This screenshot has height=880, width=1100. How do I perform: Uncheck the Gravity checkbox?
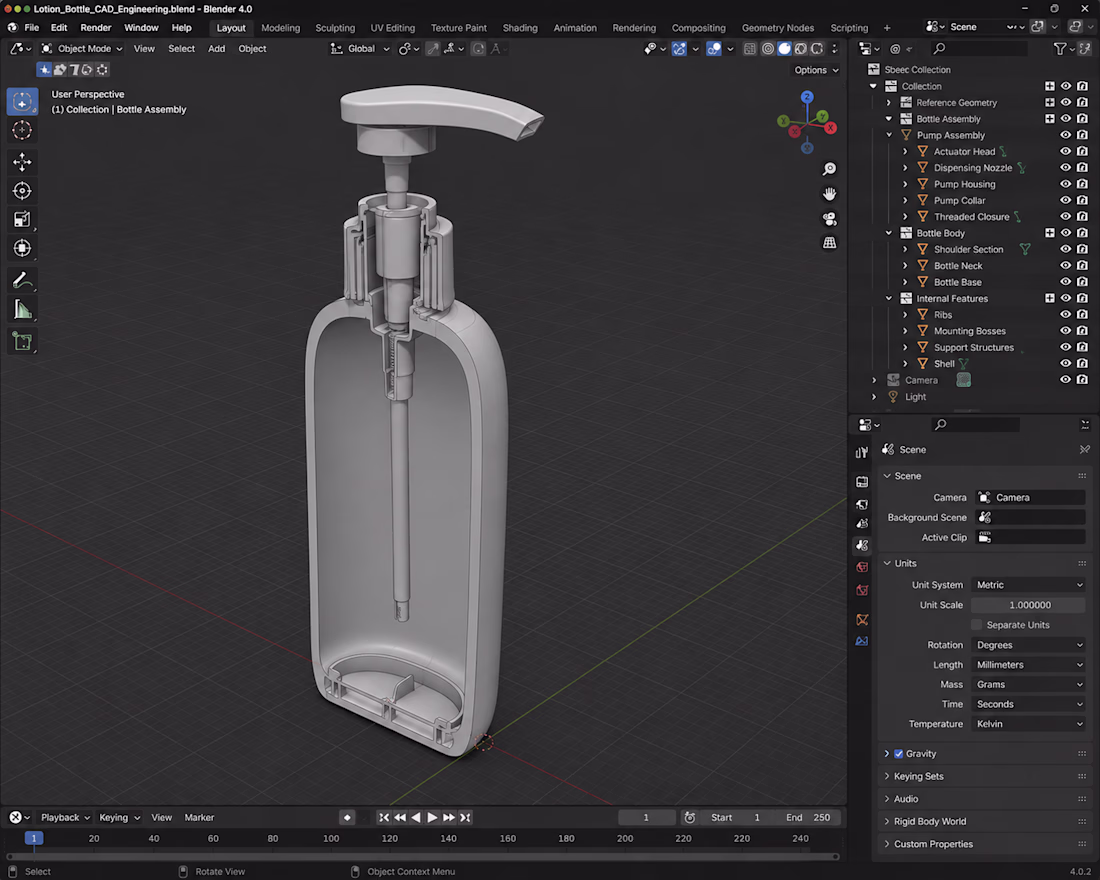(899, 754)
